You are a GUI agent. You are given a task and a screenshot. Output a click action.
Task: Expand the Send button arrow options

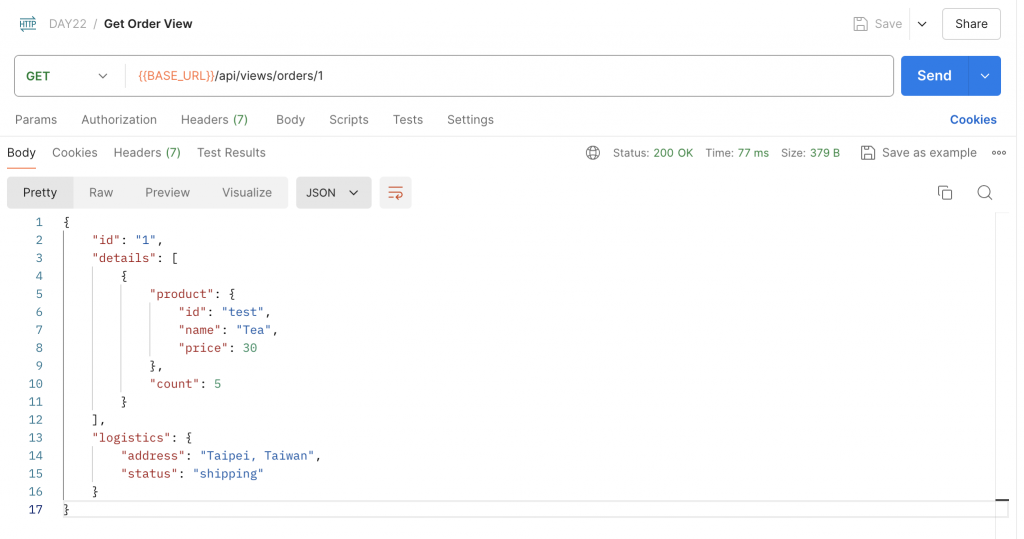[985, 76]
